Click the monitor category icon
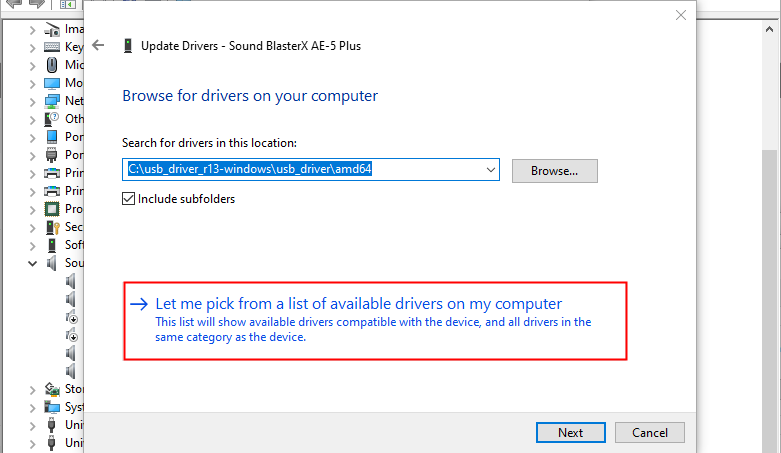781x453 pixels. click(x=53, y=83)
